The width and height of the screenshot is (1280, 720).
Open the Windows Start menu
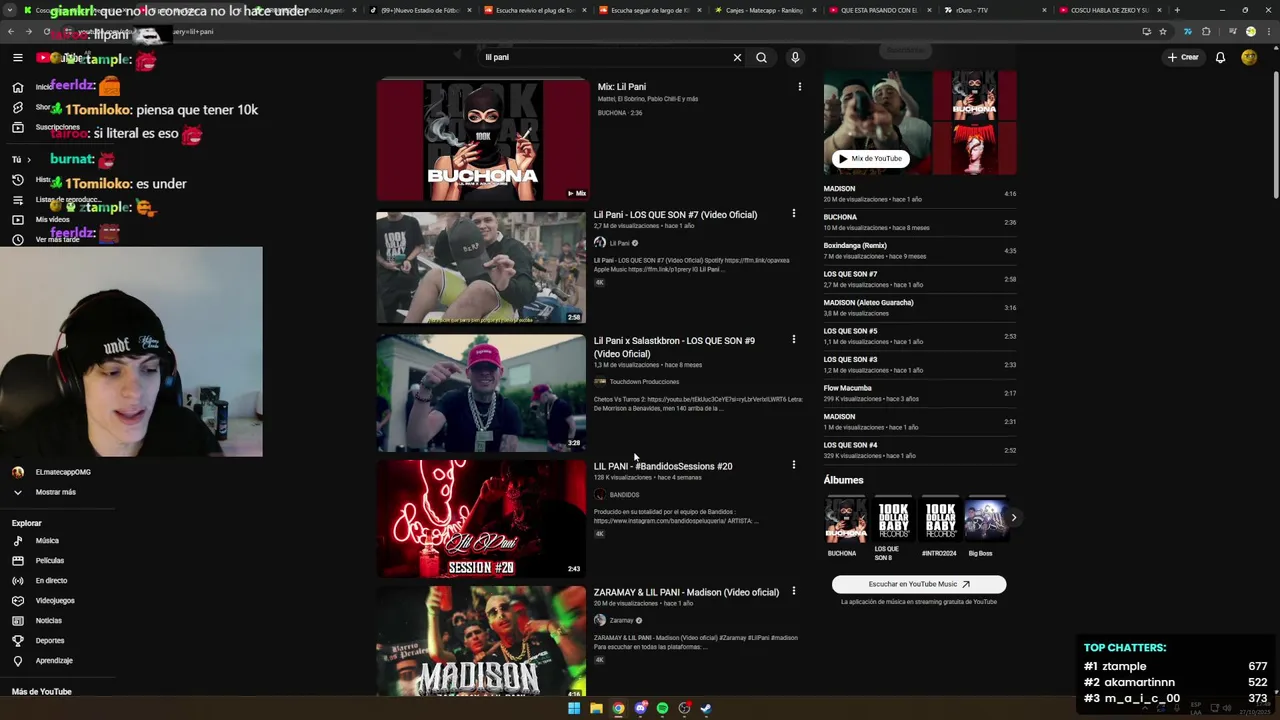[x=574, y=708]
